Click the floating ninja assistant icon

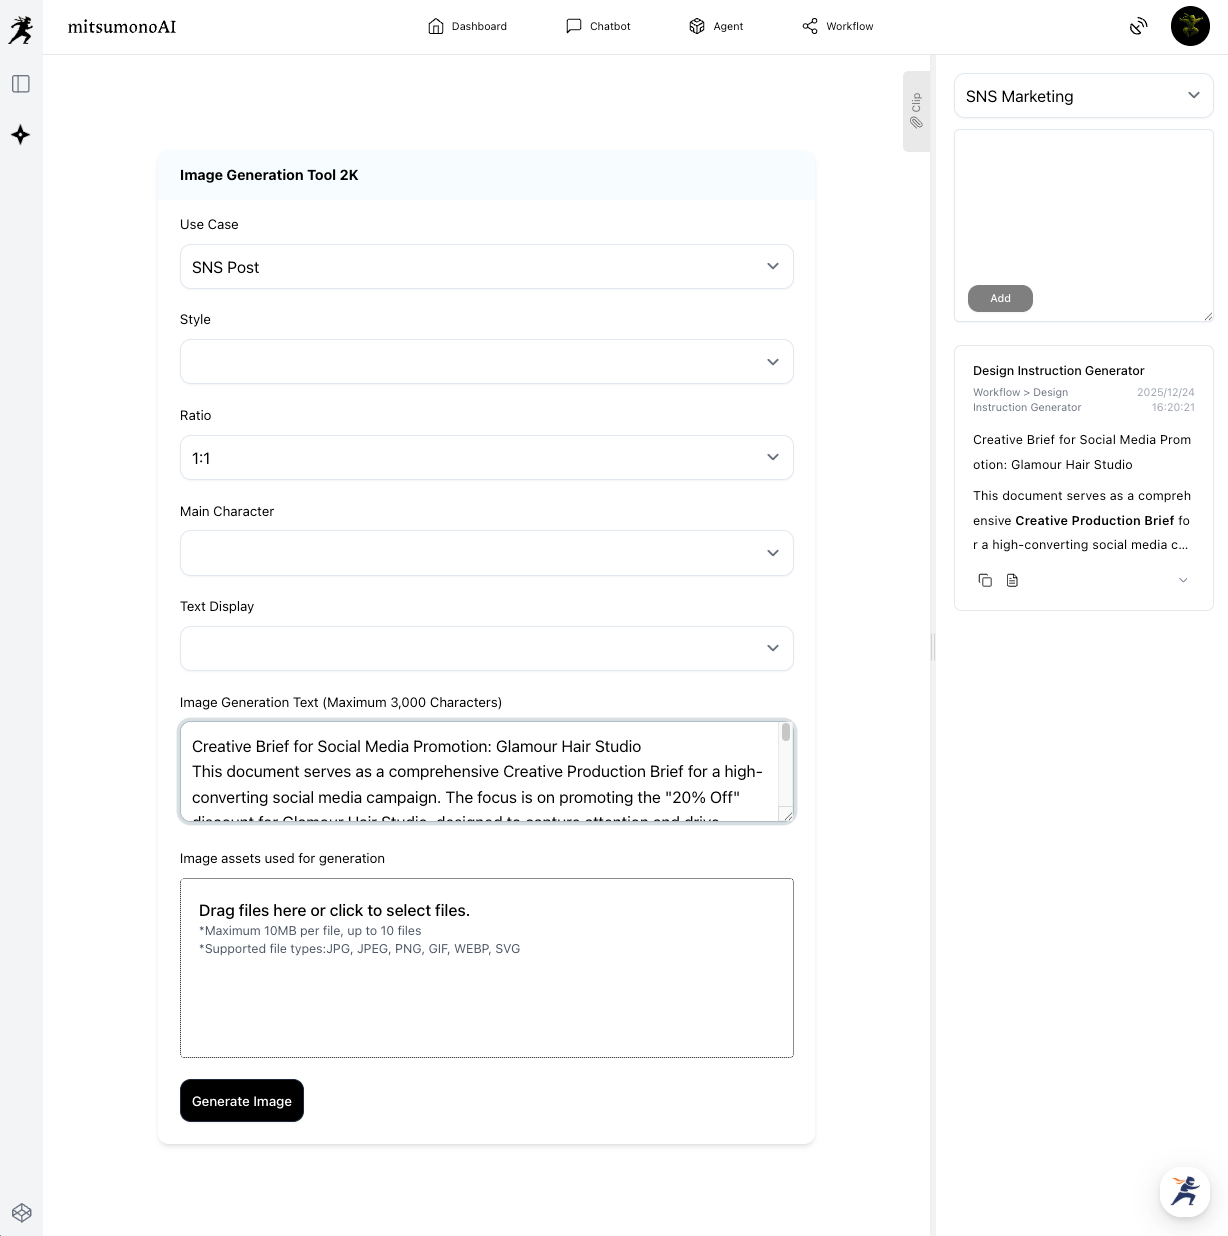click(x=1185, y=1191)
